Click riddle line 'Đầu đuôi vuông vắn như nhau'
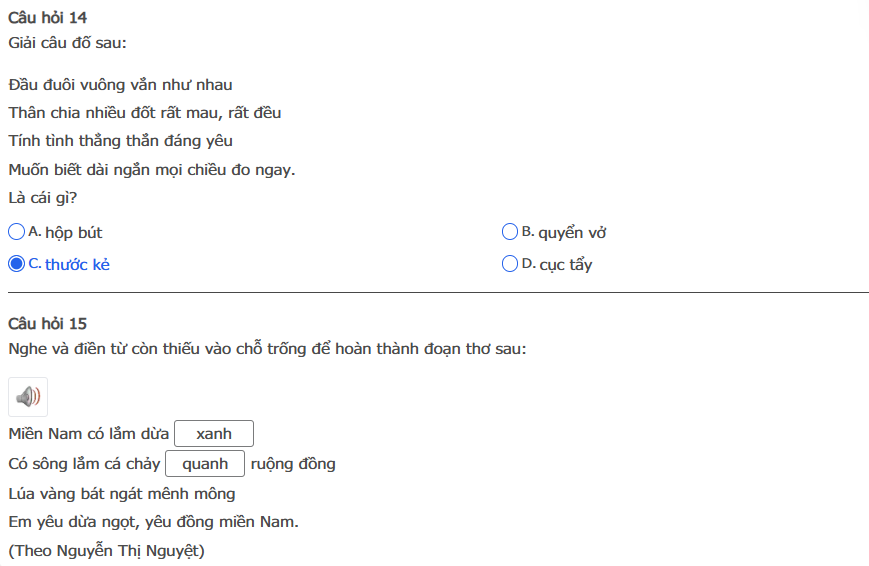This screenshot has width=869, height=566. [x=120, y=85]
